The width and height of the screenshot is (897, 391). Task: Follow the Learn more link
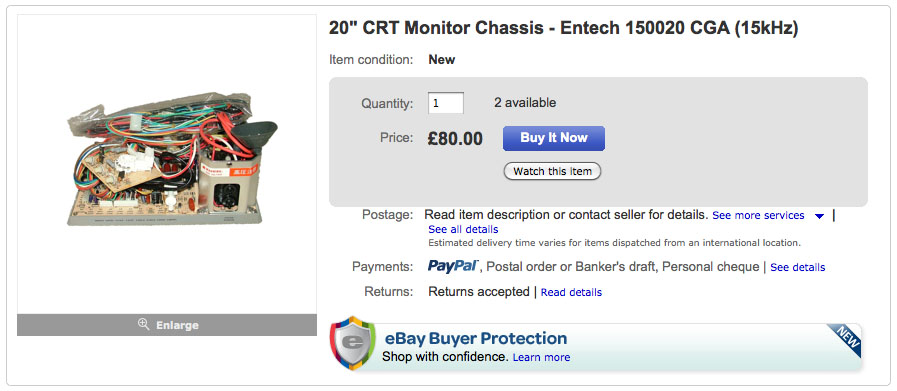541,357
